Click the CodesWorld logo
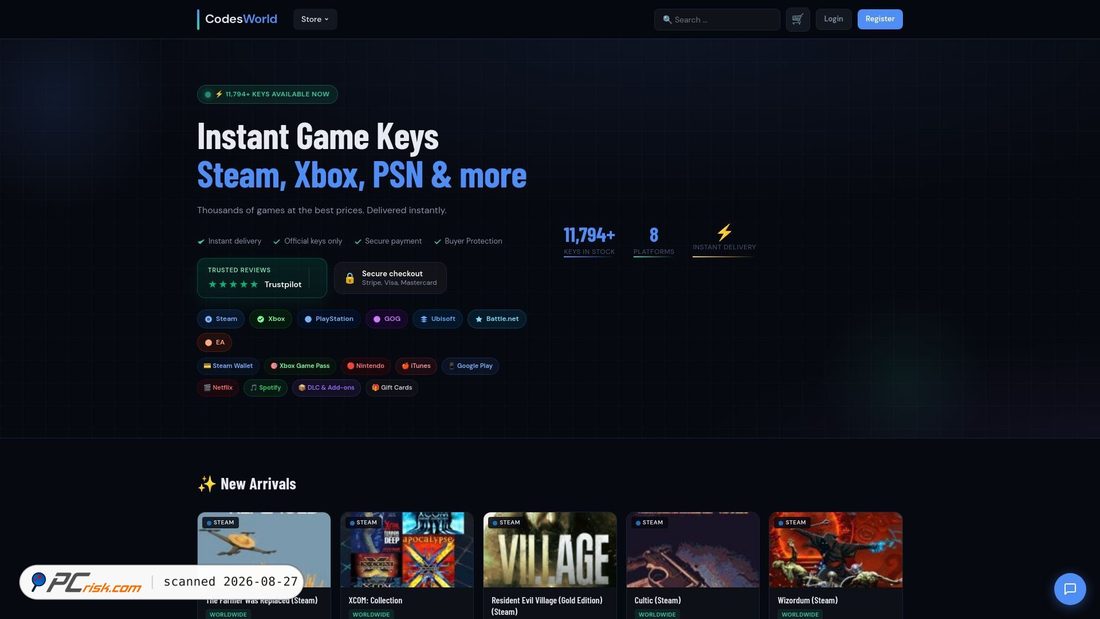Image resolution: width=1100 pixels, height=619 pixels. (x=237, y=19)
